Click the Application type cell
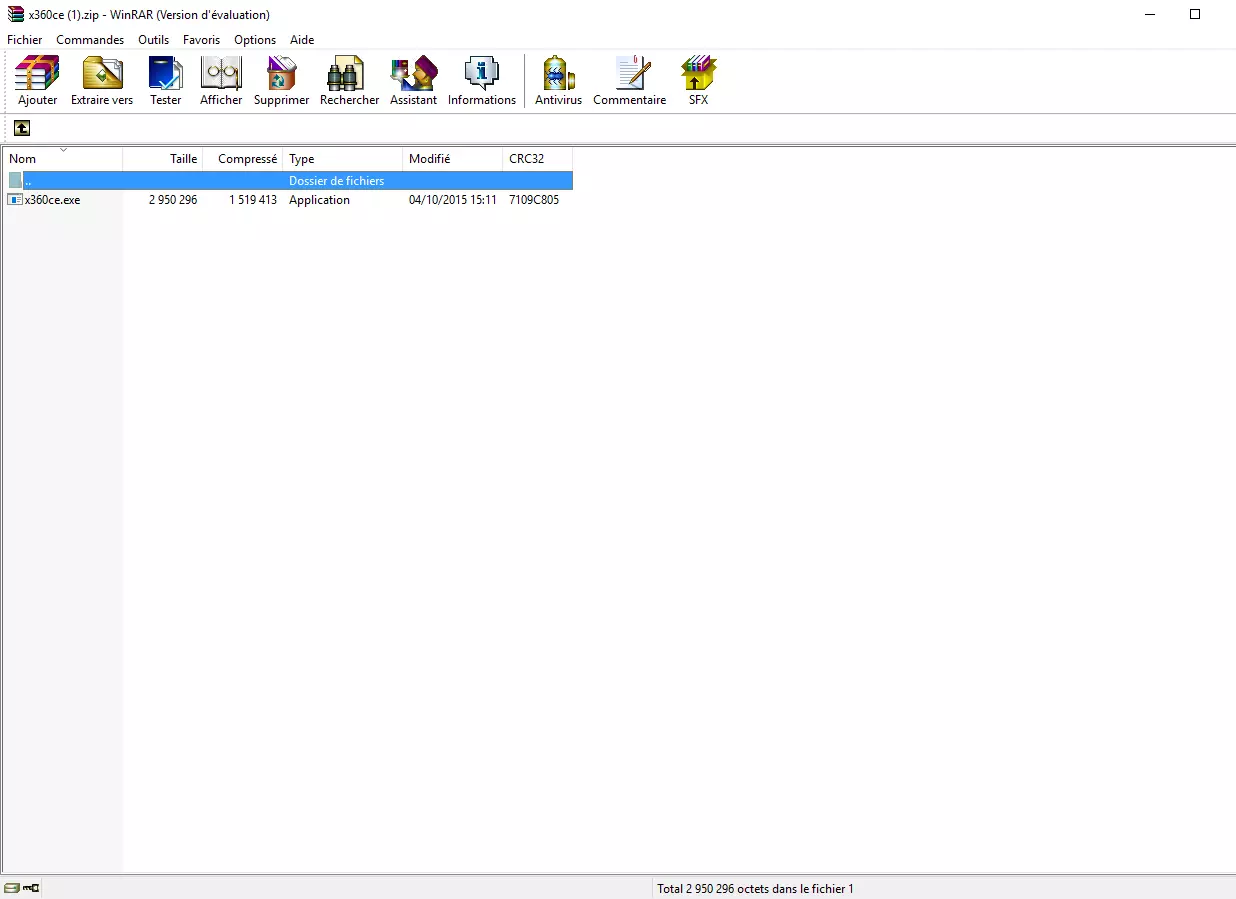 (x=319, y=200)
